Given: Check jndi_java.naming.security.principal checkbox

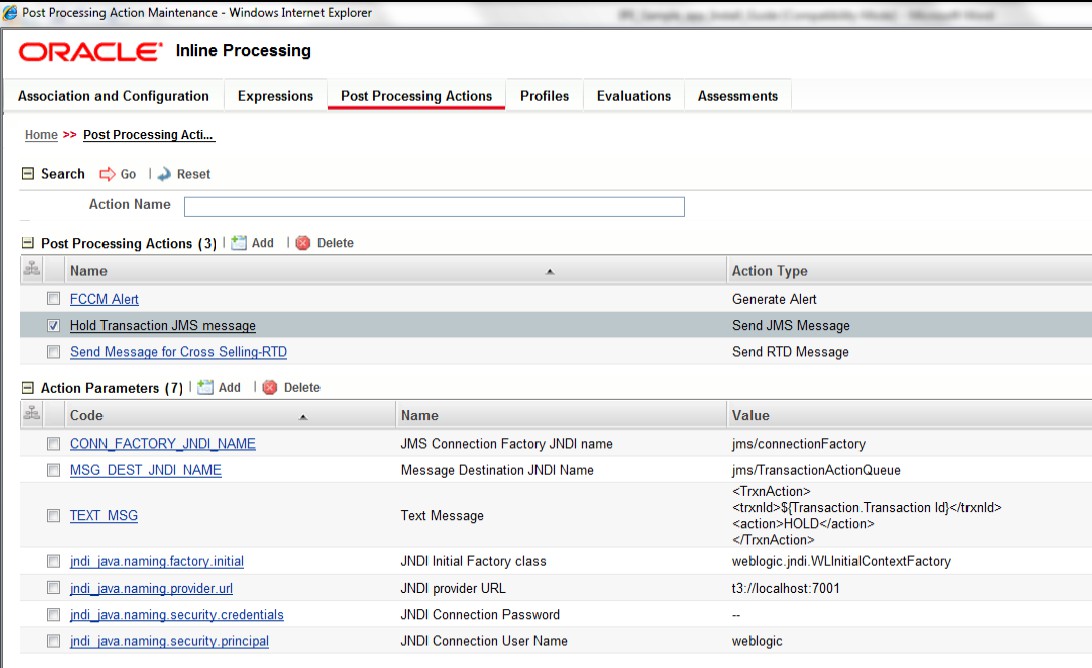Looking at the screenshot, I should pos(54,641).
